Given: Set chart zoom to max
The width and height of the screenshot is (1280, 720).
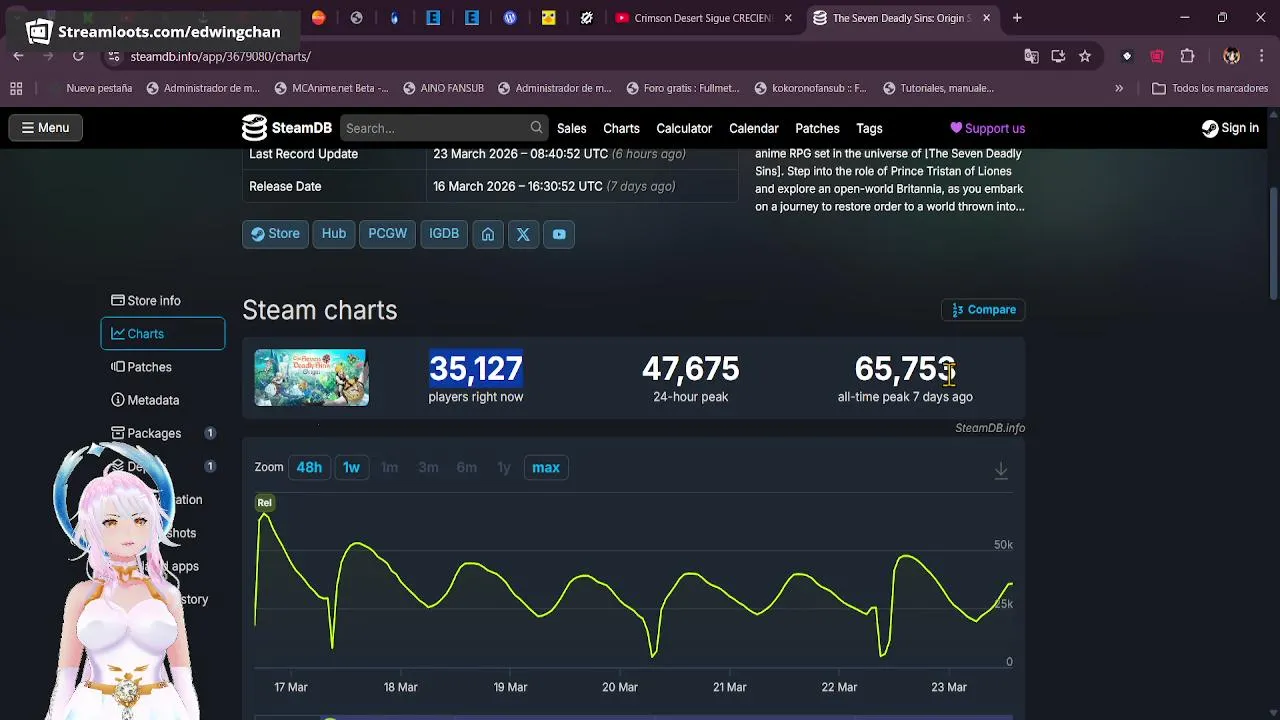Looking at the screenshot, I should pyautogui.click(x=546, y=467).
